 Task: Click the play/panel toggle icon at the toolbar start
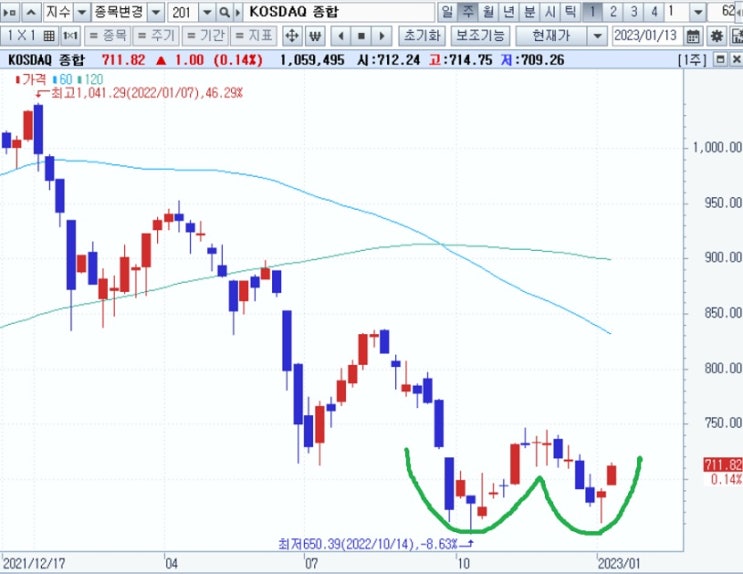click(9, 12)
